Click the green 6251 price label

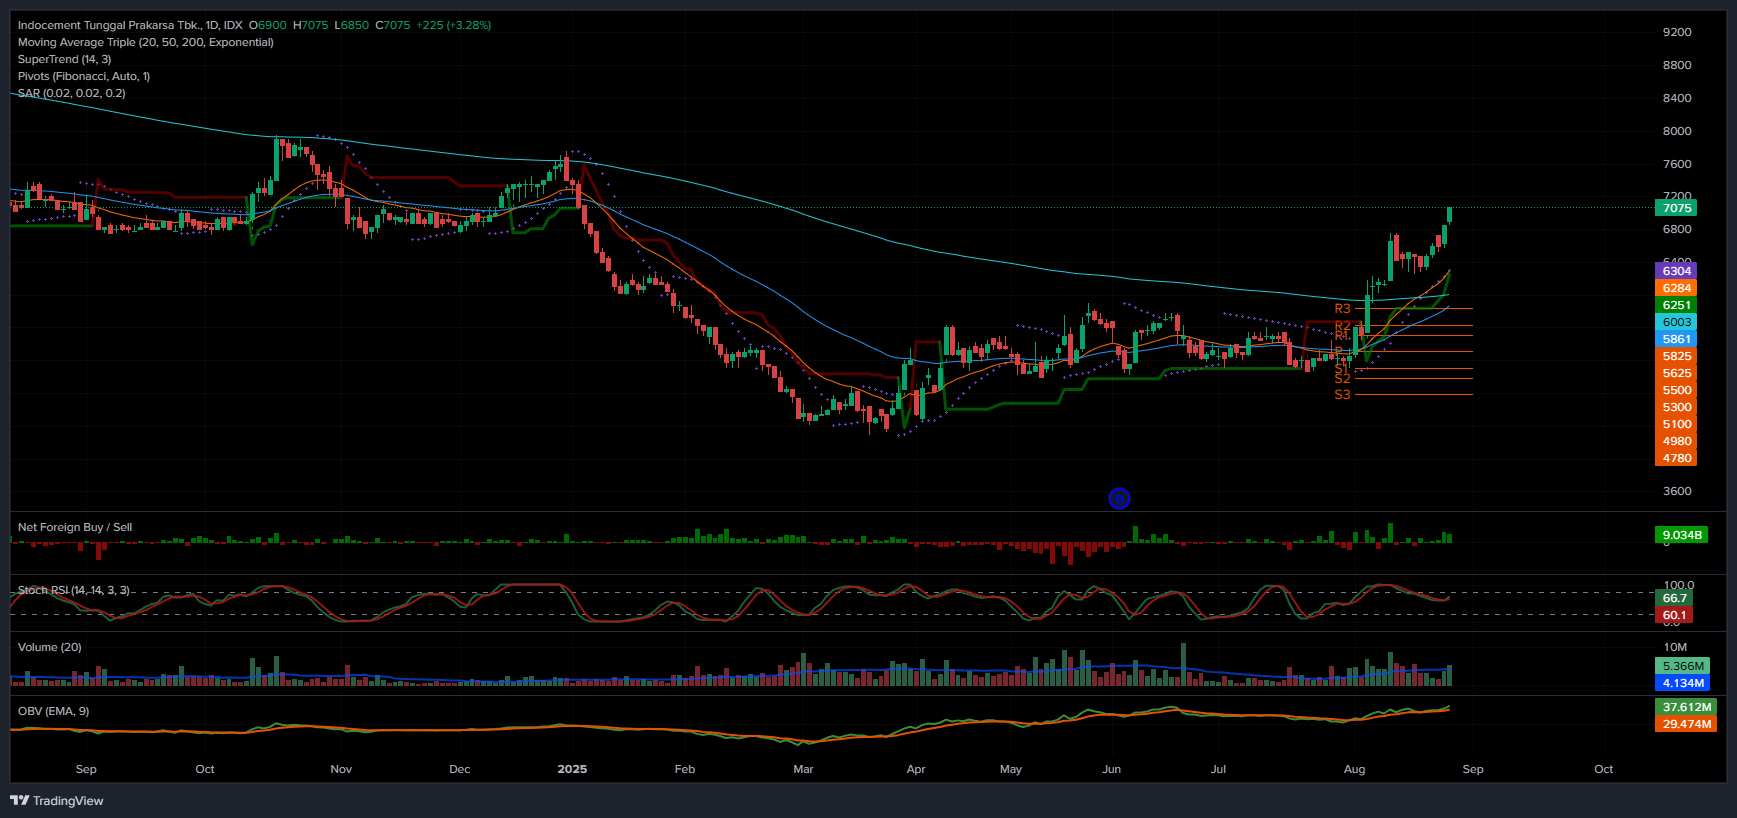(x=1676, y=305)
